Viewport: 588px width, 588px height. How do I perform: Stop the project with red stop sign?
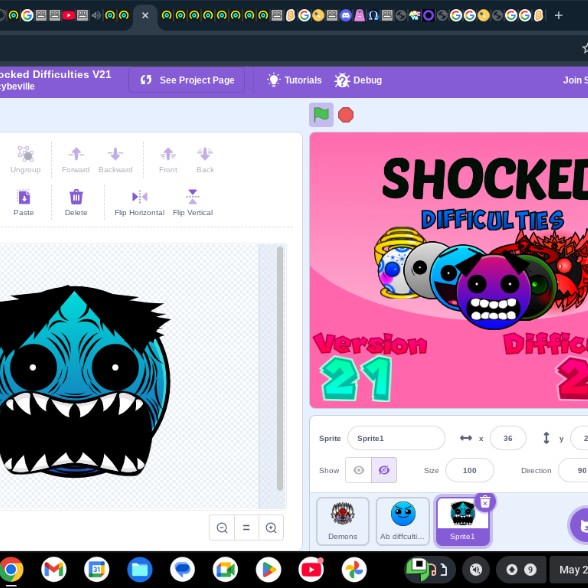pos(345,115)
